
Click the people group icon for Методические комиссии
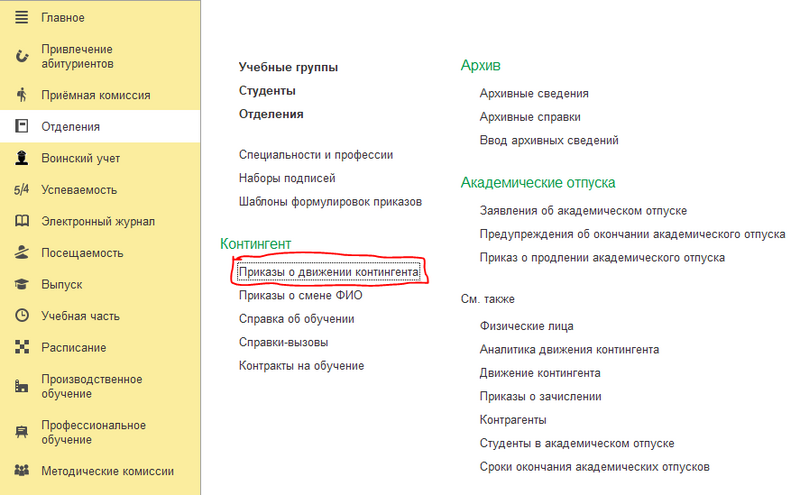click(x=21, y=471)
